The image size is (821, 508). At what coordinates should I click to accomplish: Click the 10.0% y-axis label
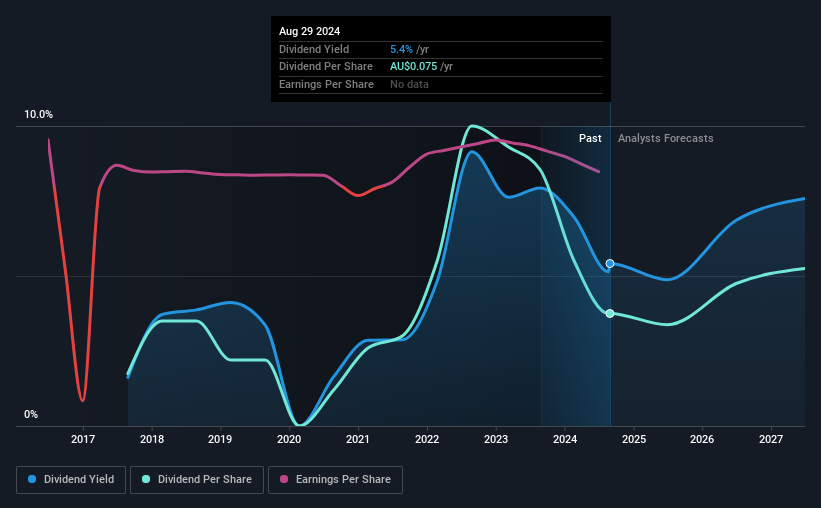(x=38, y=114)
